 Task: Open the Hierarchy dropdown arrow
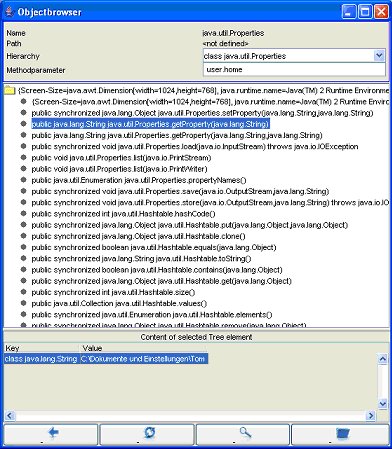(x=379, y=55)
